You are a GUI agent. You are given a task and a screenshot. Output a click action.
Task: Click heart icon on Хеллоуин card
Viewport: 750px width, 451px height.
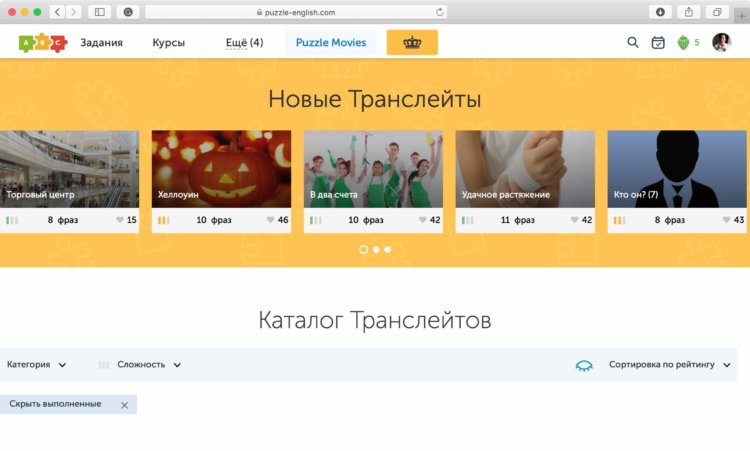click(270, 220)
